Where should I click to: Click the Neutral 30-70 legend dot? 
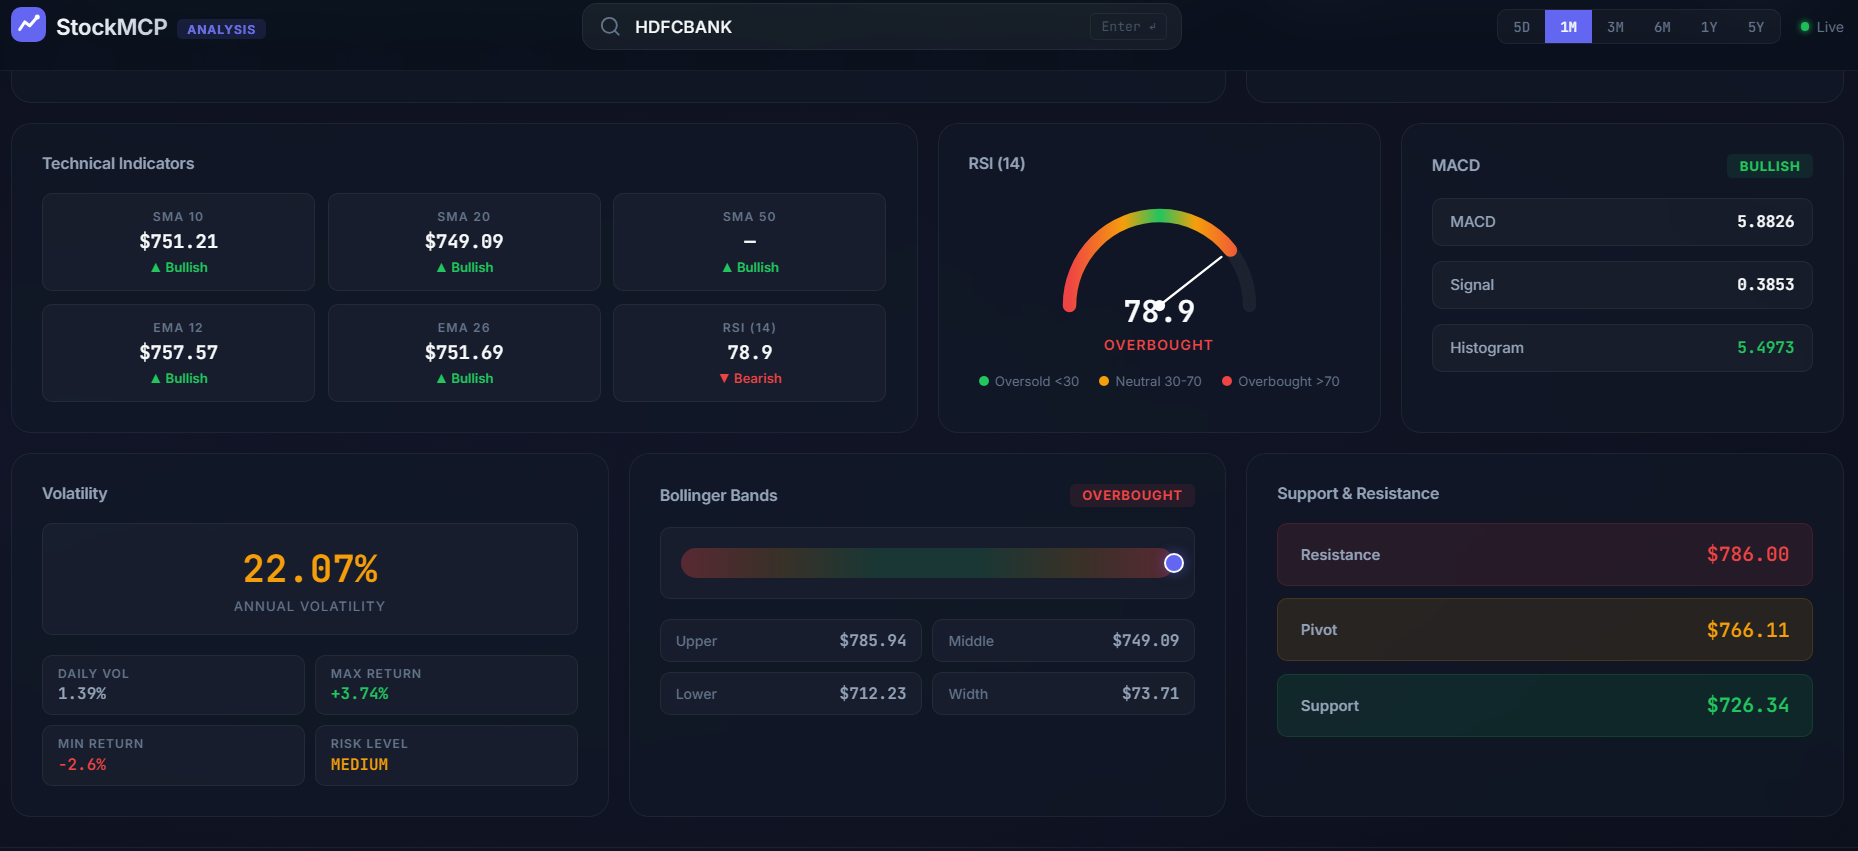click(1104, 381)
